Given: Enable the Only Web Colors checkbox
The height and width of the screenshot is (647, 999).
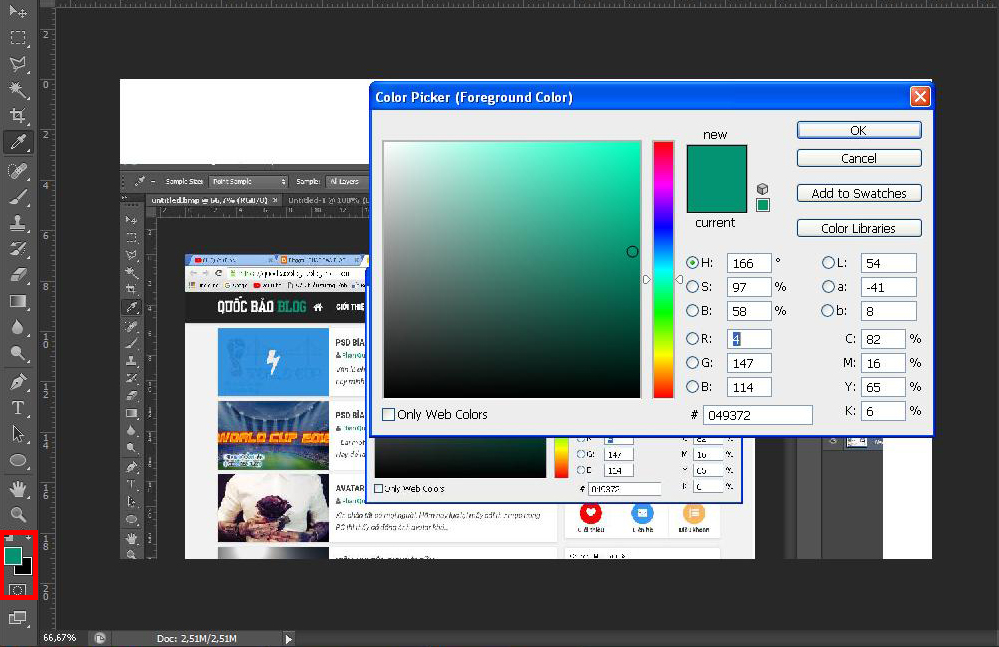Looking at the screenshot, I should pyautogui.click(x=389, y=414).
